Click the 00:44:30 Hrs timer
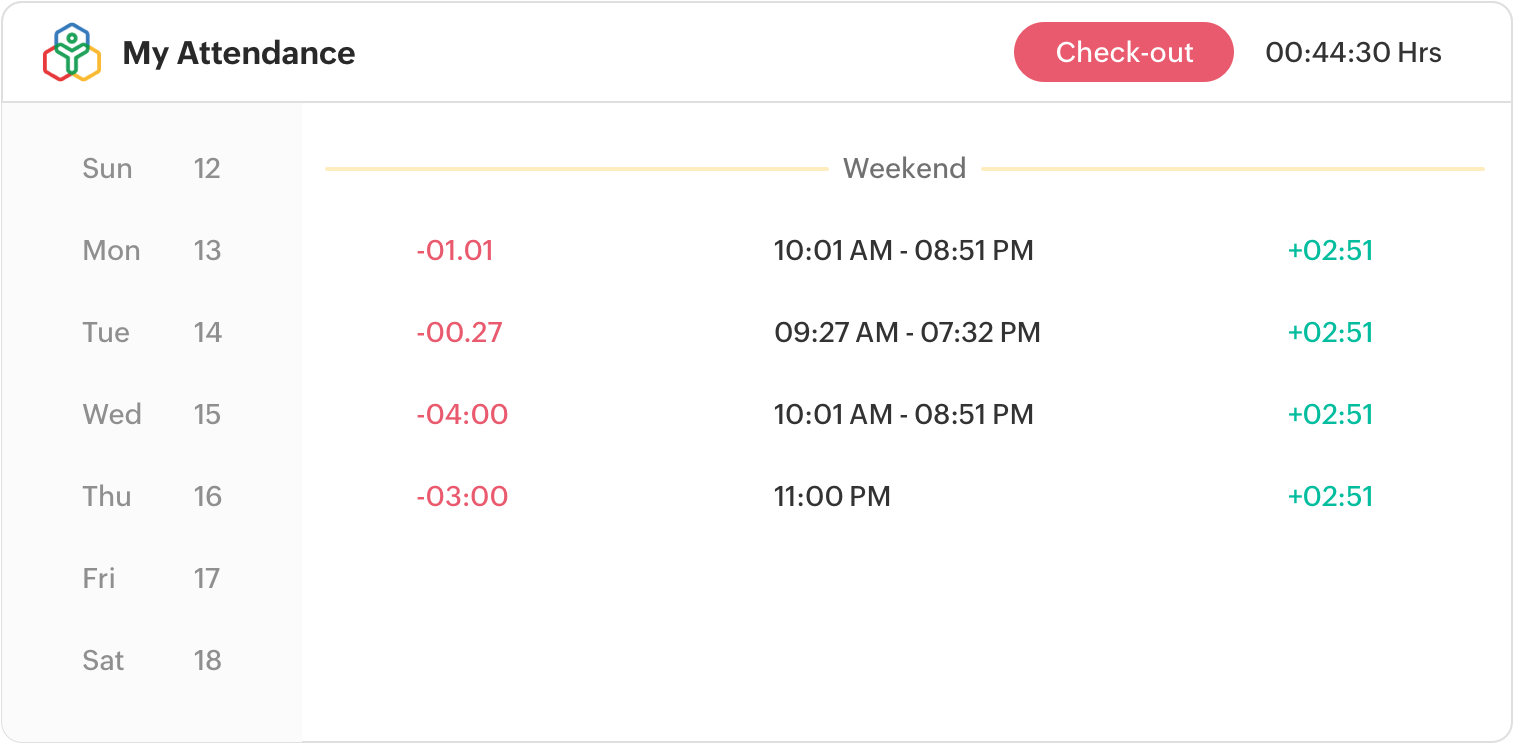The width and height of the screenshot is (1514, 744). click(1353, 52)
